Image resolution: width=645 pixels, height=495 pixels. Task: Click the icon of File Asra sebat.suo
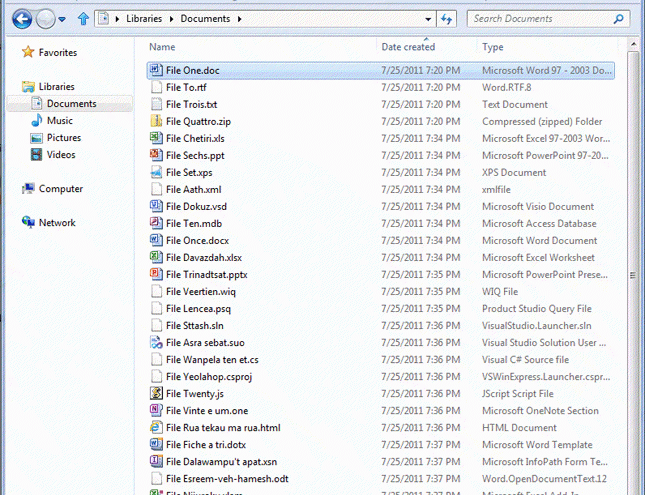156,342
